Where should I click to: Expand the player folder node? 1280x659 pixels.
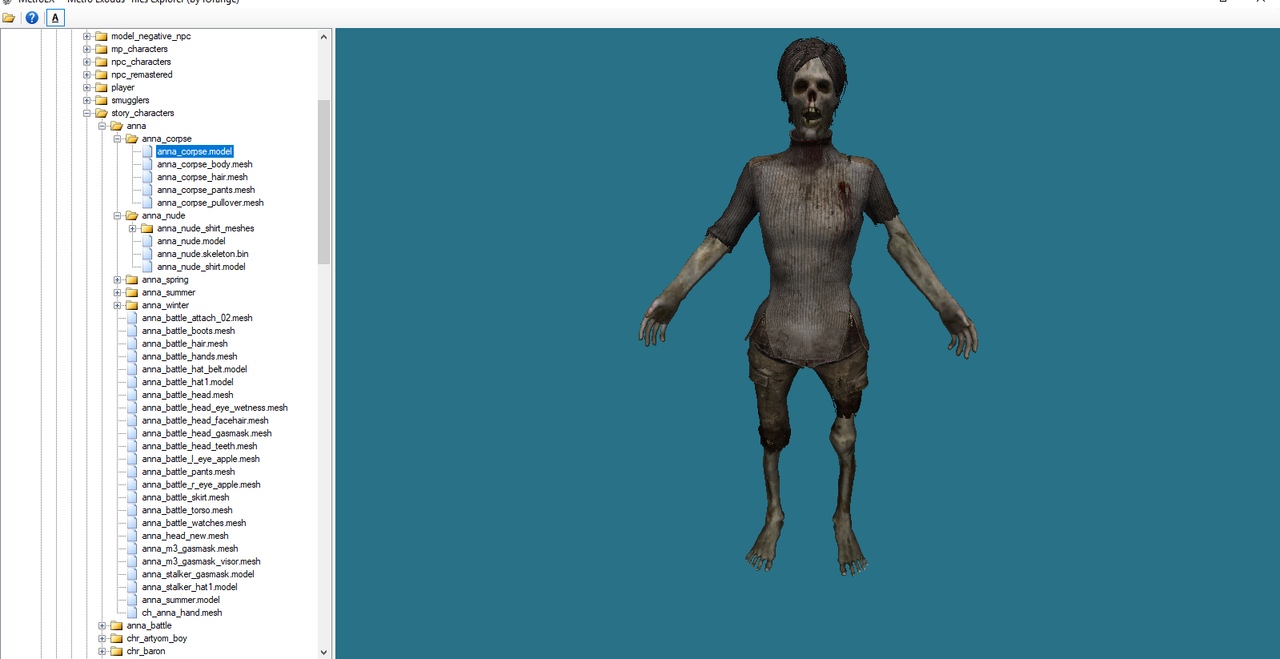click(87, 88)
